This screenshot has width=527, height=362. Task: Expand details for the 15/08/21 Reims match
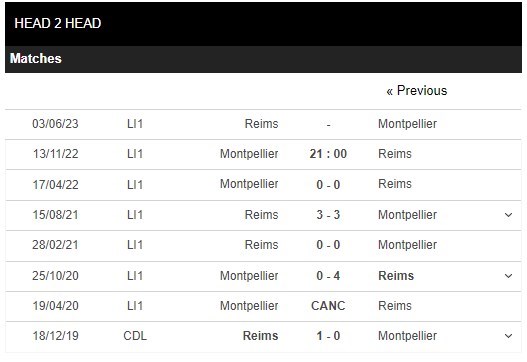tap(509, 215)
